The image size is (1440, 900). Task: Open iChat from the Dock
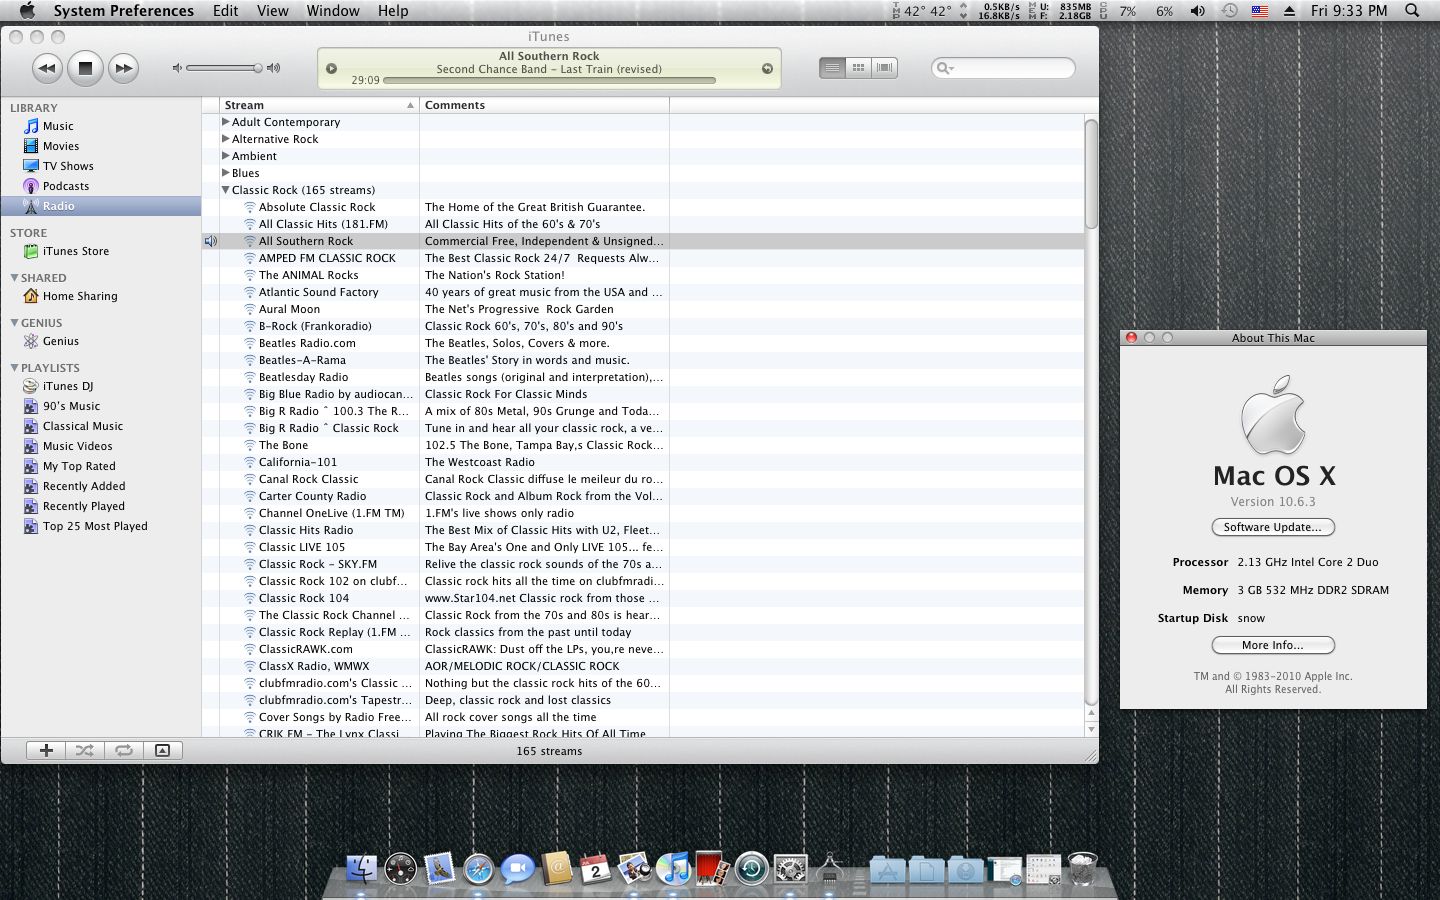point(517,868)
